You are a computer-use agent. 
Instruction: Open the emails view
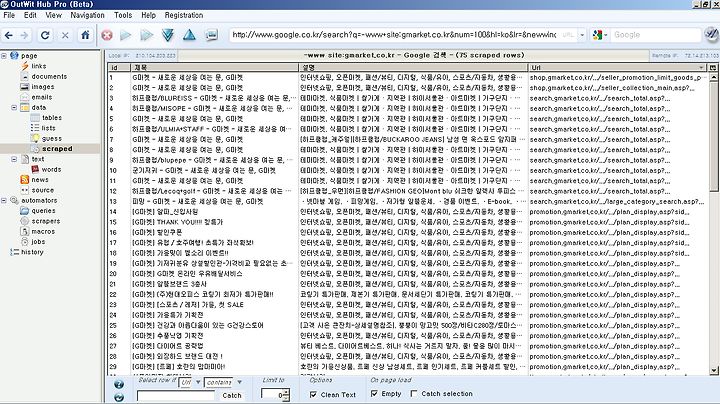41,97
